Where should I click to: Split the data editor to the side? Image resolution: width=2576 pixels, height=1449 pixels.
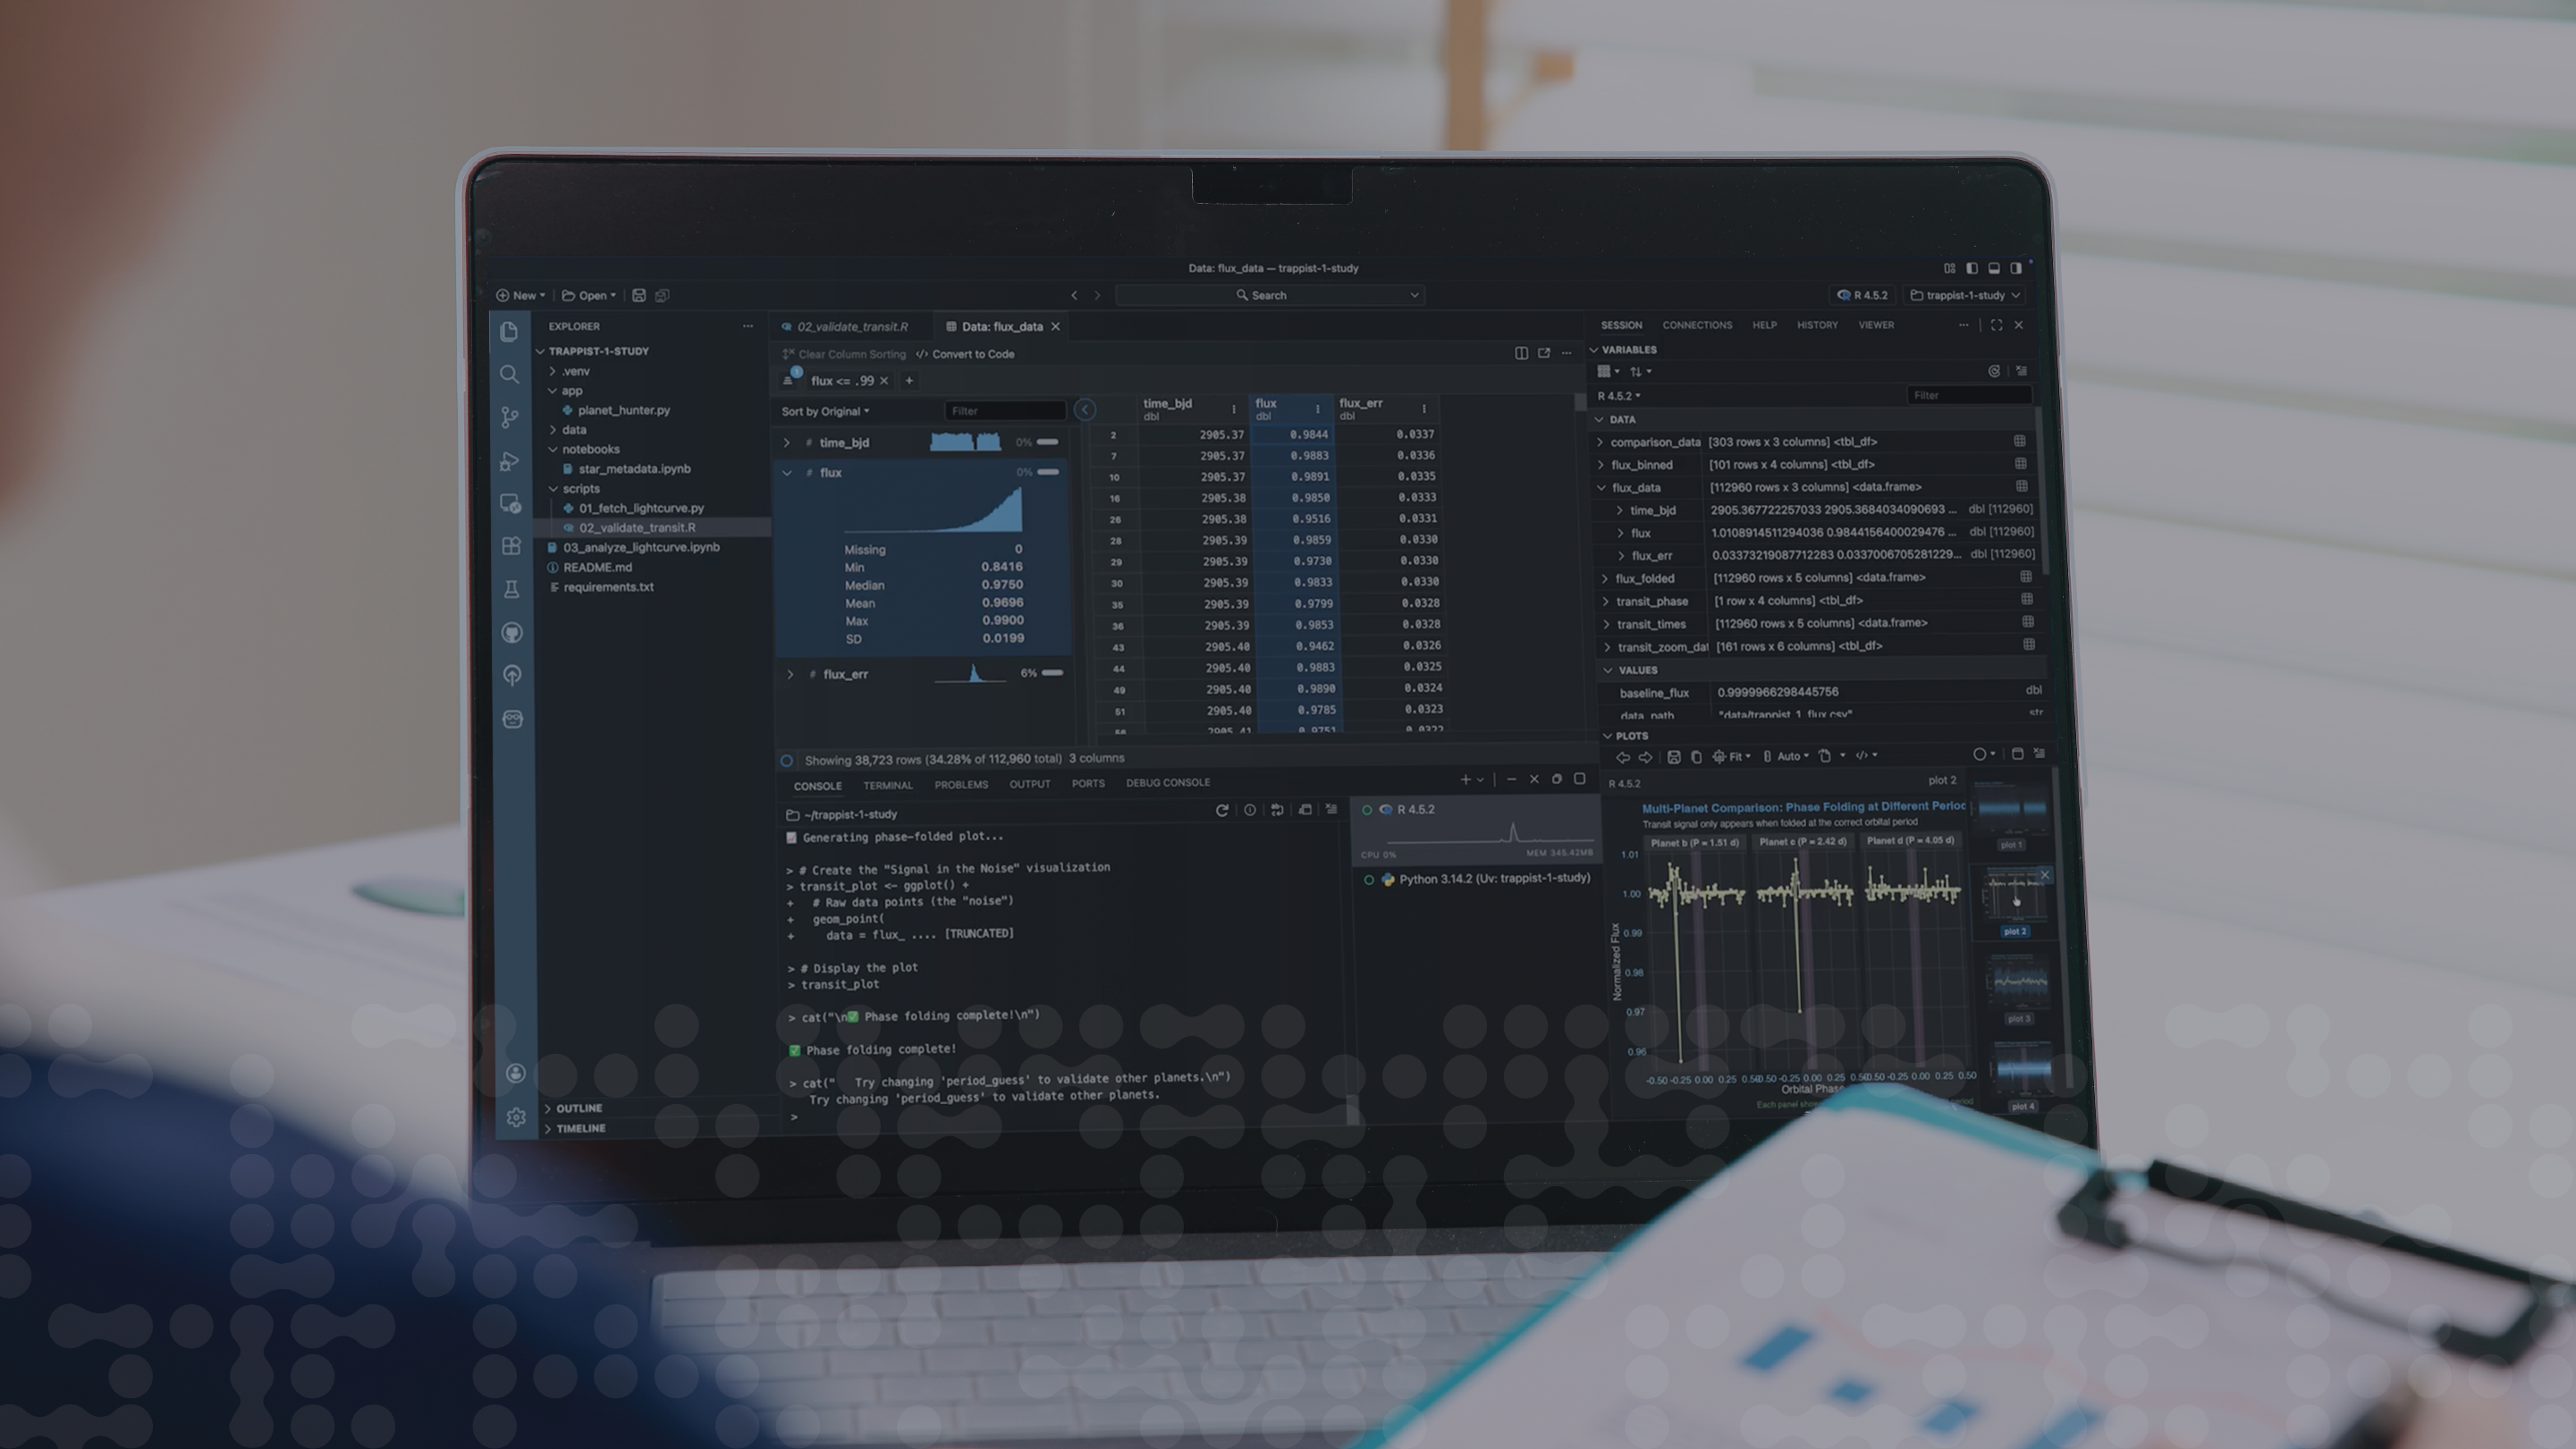tap(1521, 353)
